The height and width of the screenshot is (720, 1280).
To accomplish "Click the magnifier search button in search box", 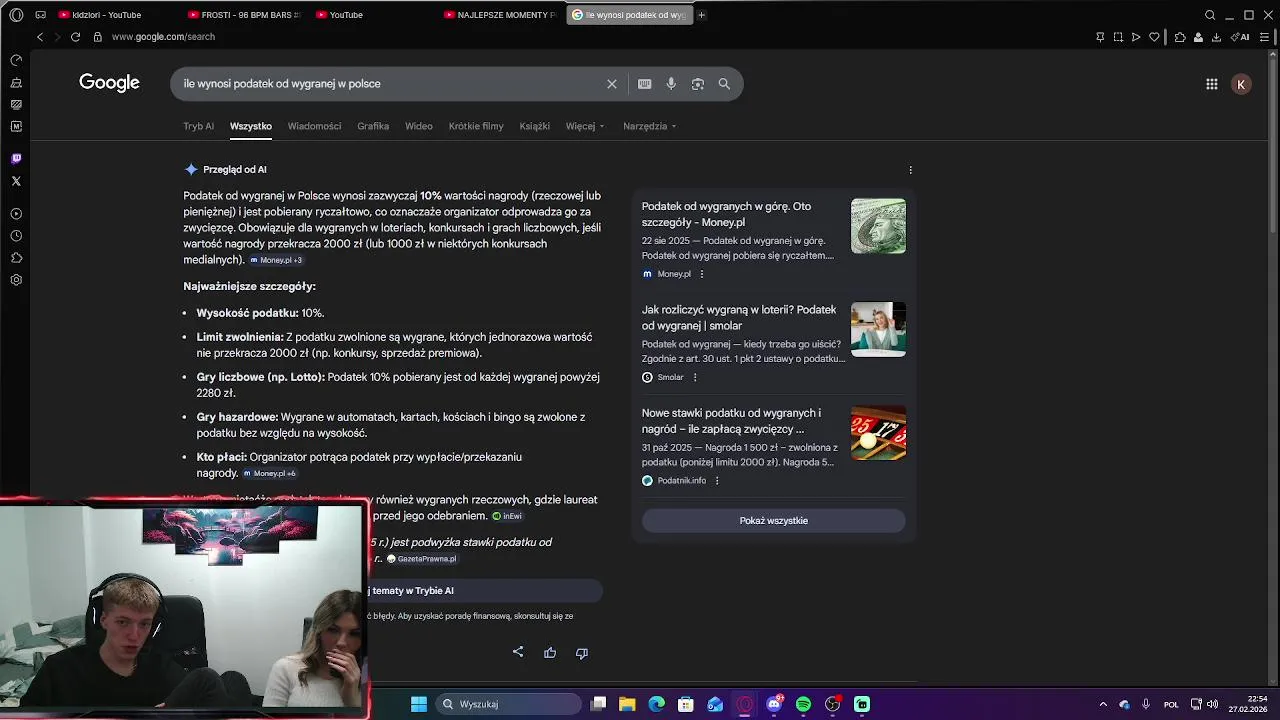I will tap(724, 84).
